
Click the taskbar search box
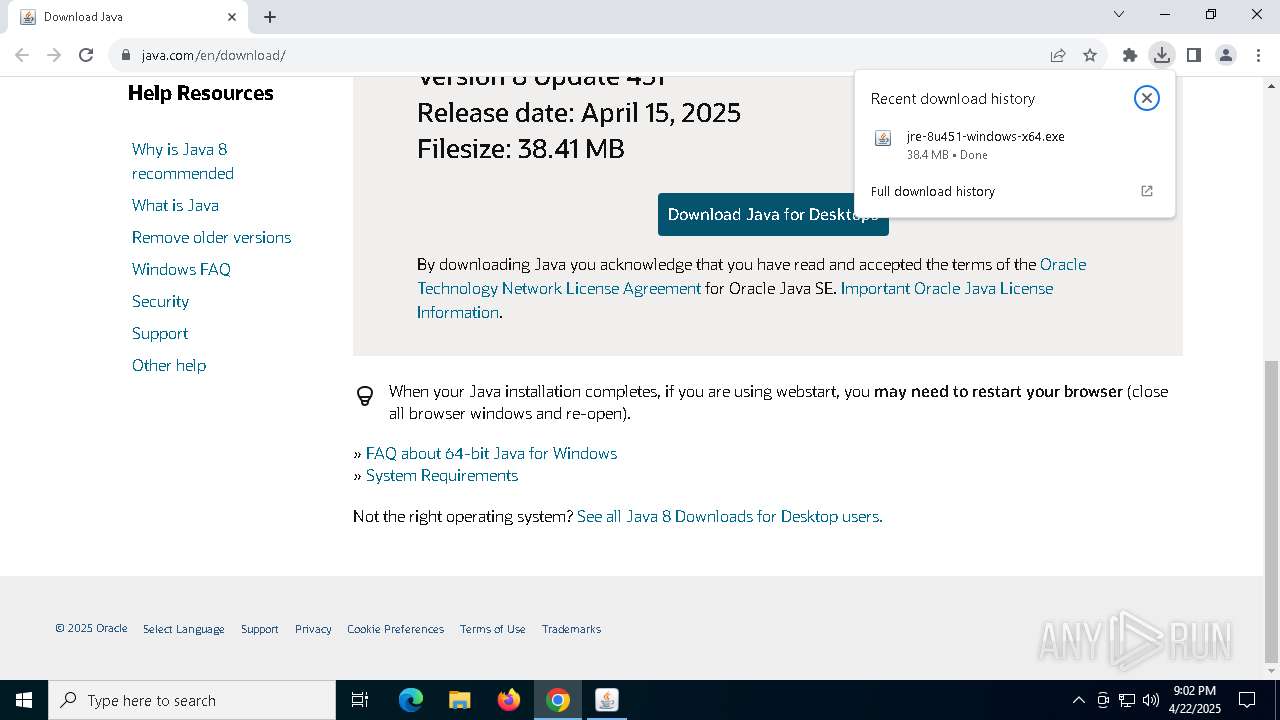192,700
